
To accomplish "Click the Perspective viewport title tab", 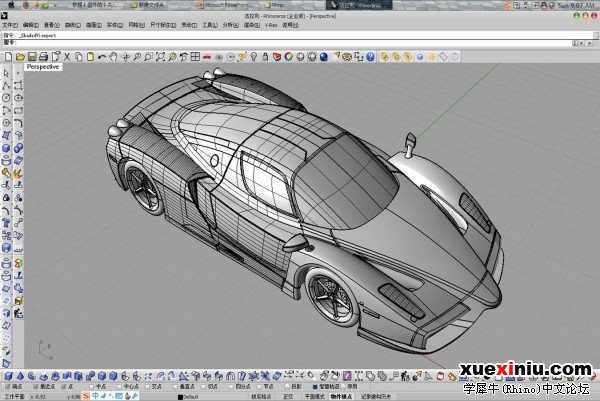I will (43, 67).
